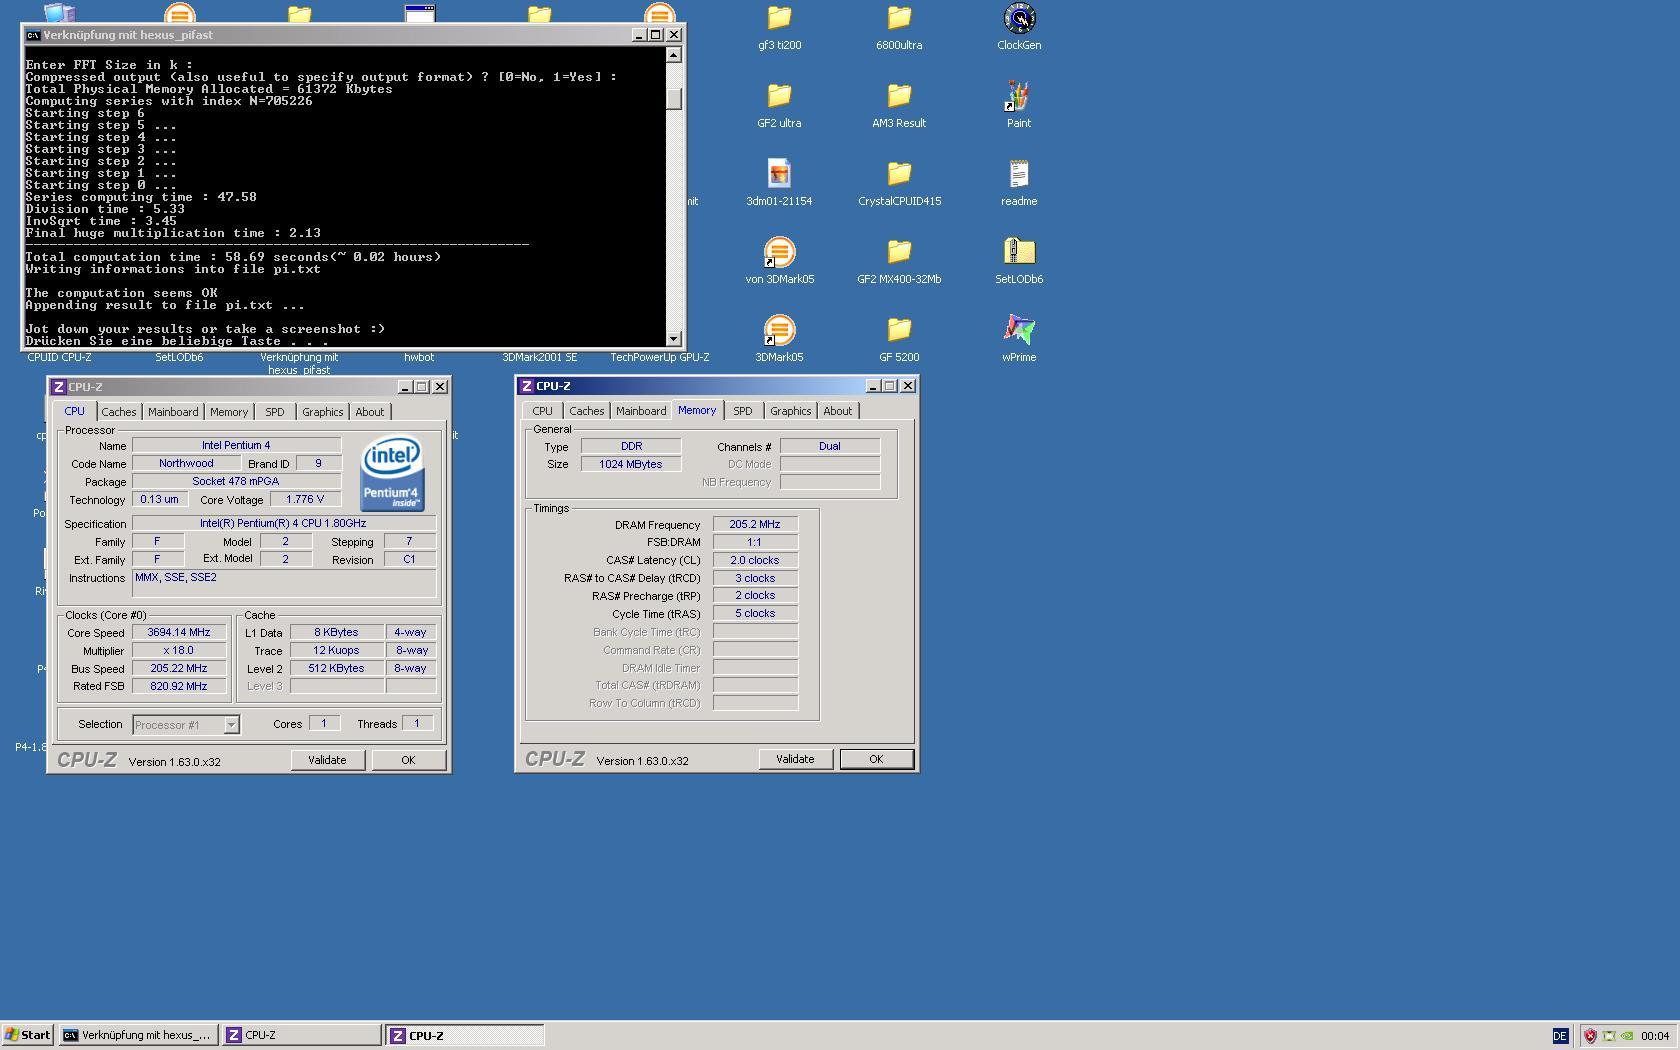Launch the wPrime desktop icon

coord(1019,330)
